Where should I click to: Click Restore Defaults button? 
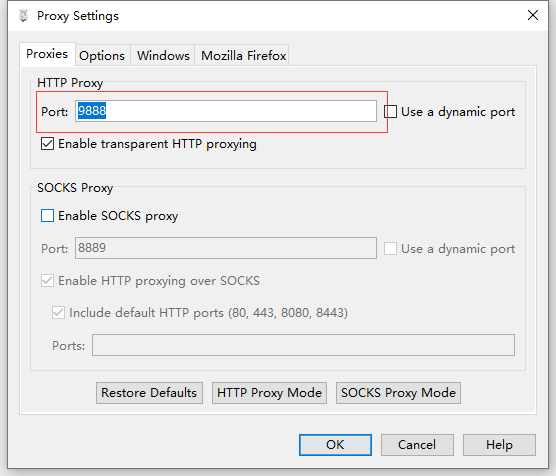[149, 393]
